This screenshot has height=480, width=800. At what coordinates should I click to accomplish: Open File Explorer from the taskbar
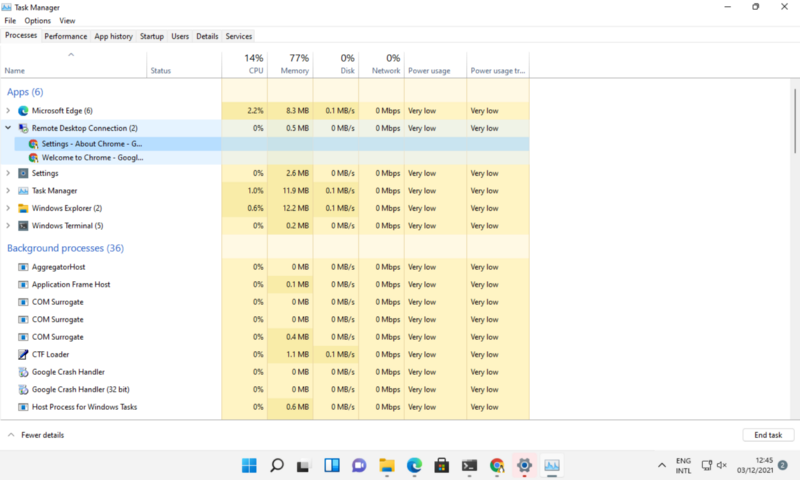click(x=387, y=465)
